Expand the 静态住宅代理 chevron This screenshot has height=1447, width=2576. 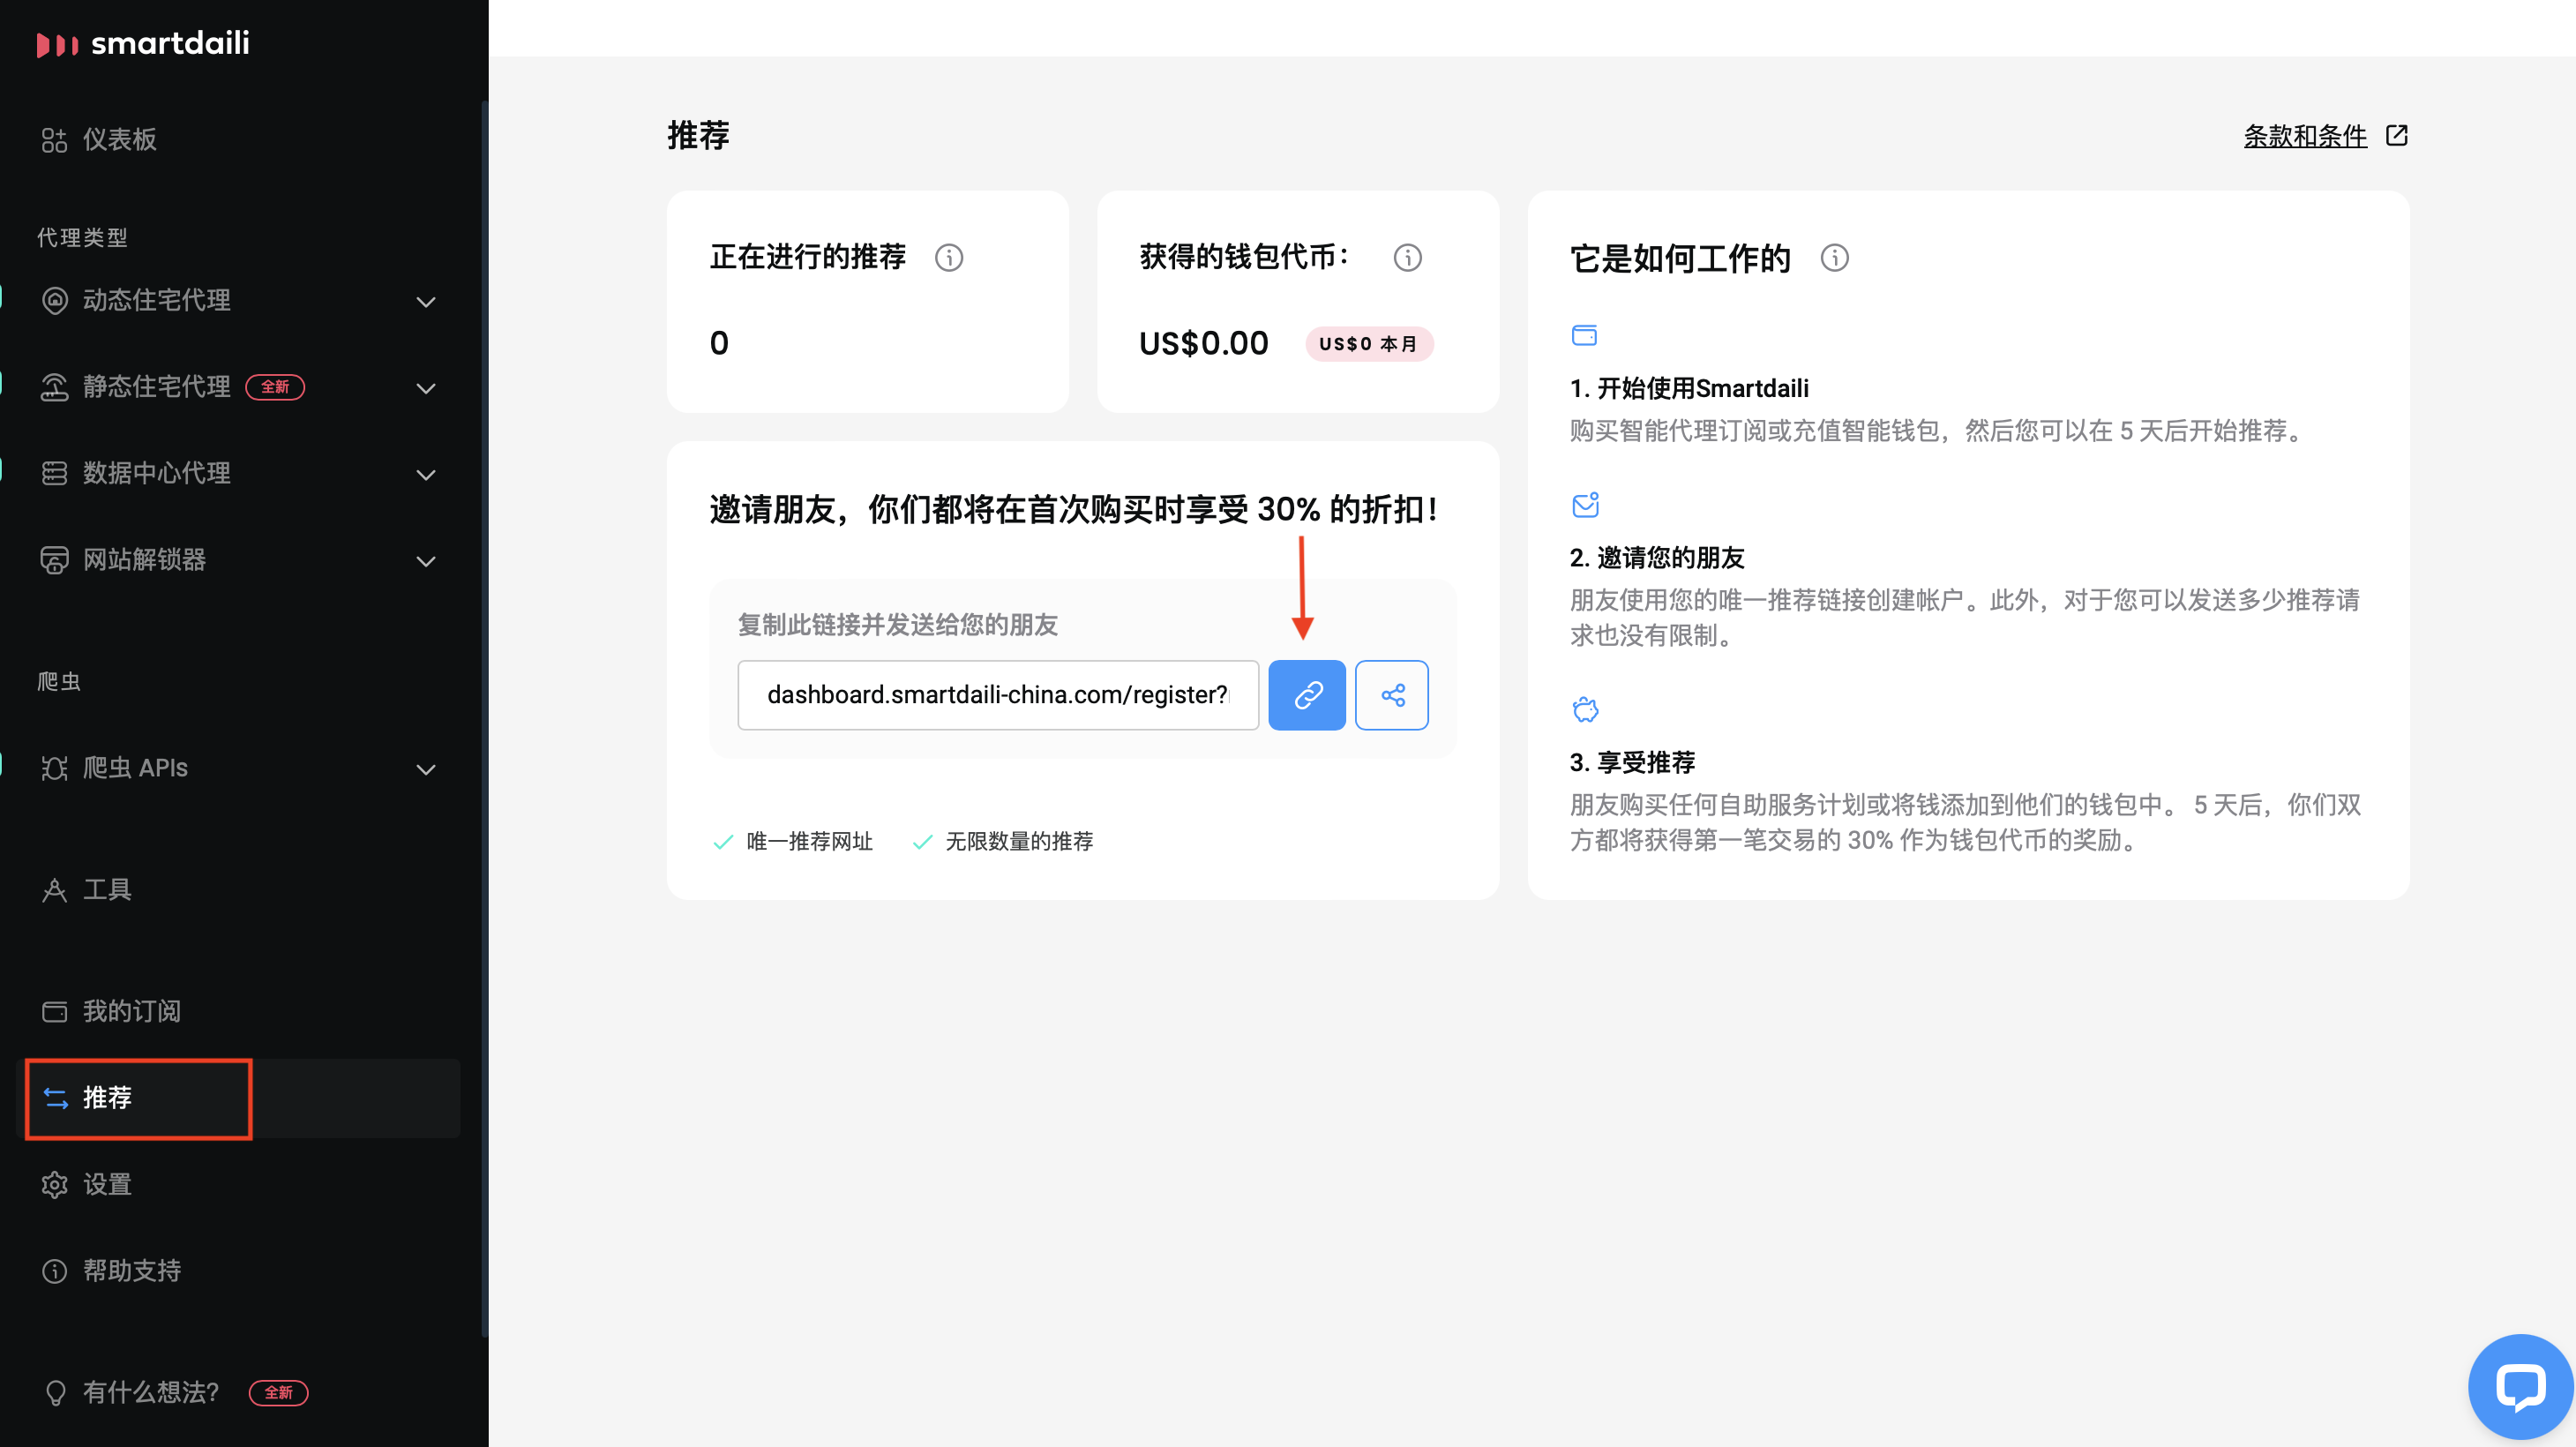point(426,388)
